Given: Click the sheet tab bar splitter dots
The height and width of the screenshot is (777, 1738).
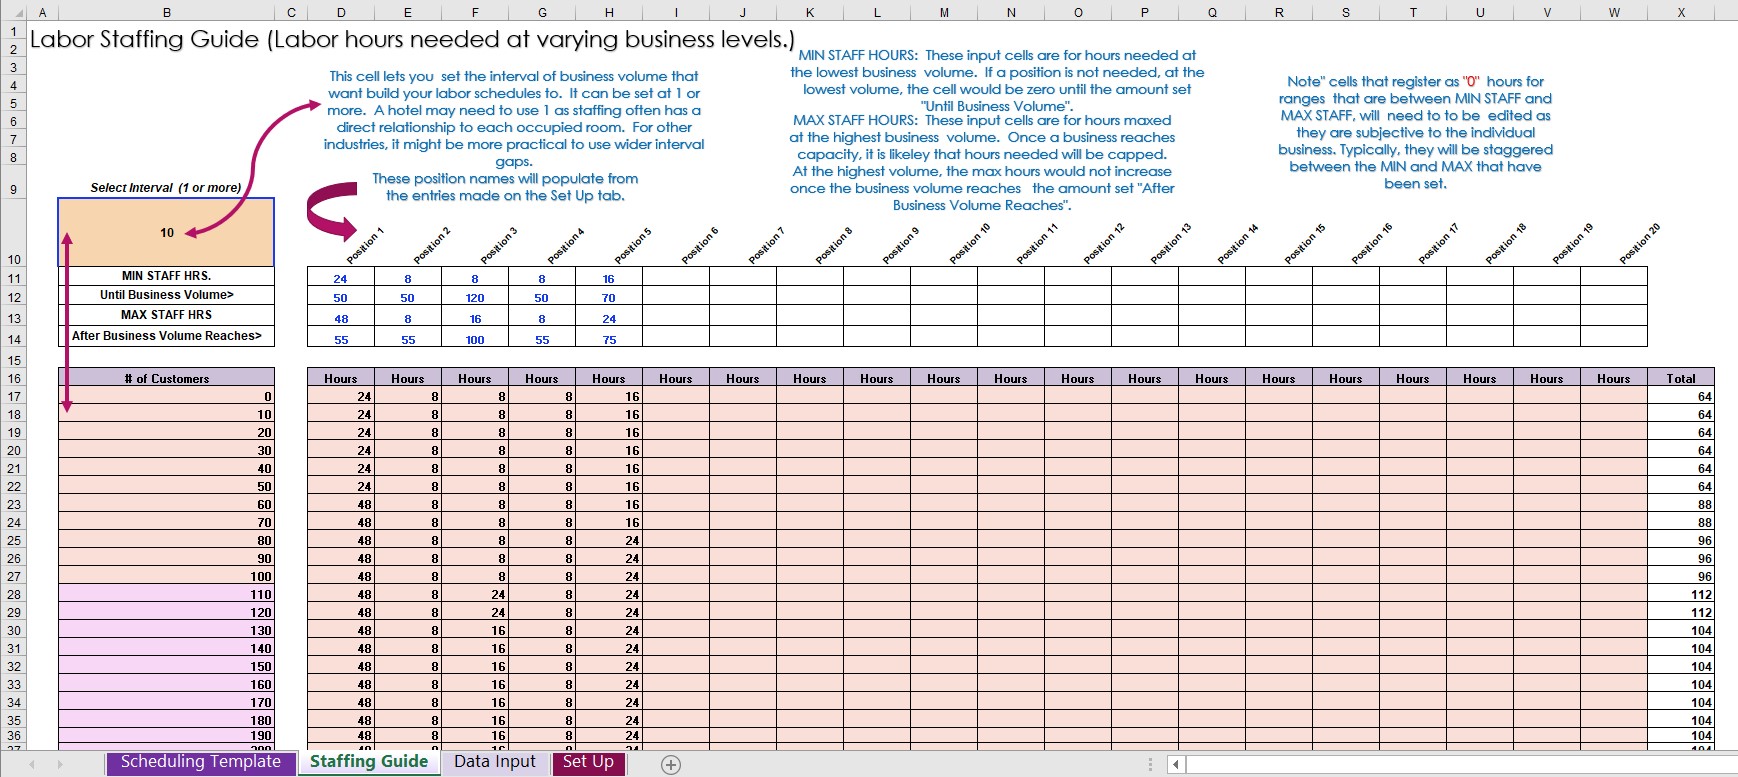Looking at the screenshot, I should click(1151, 765).
